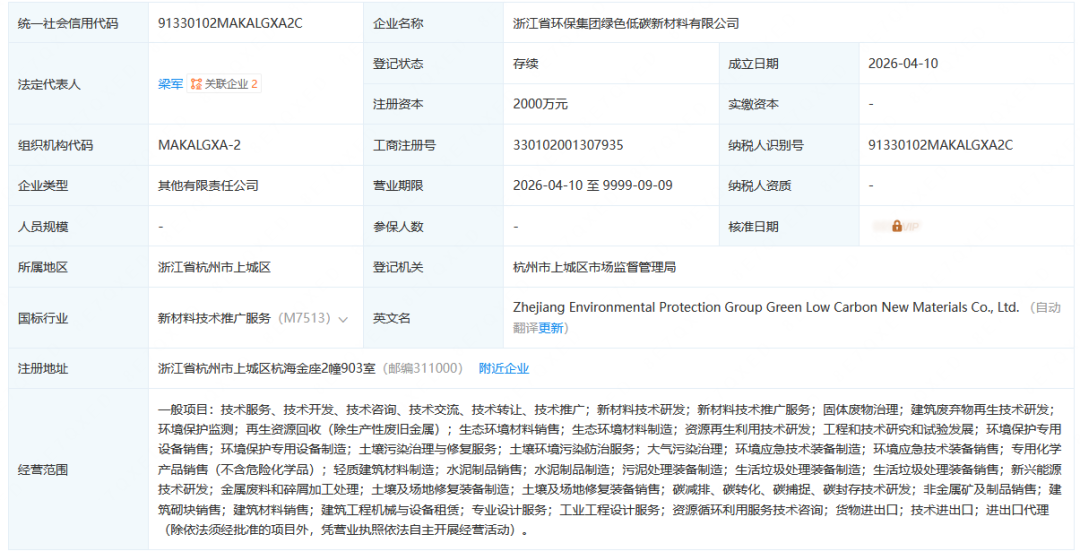Click the 成立日期 label cell
1080x560 pixels.
(789, 63)
